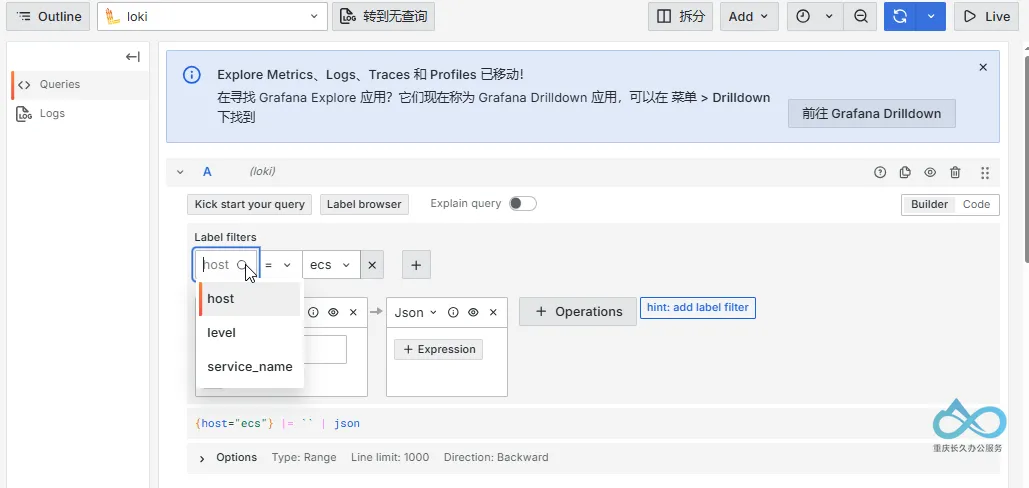
Task: Open the time range picker clock icon
Action: click(803, 16)
